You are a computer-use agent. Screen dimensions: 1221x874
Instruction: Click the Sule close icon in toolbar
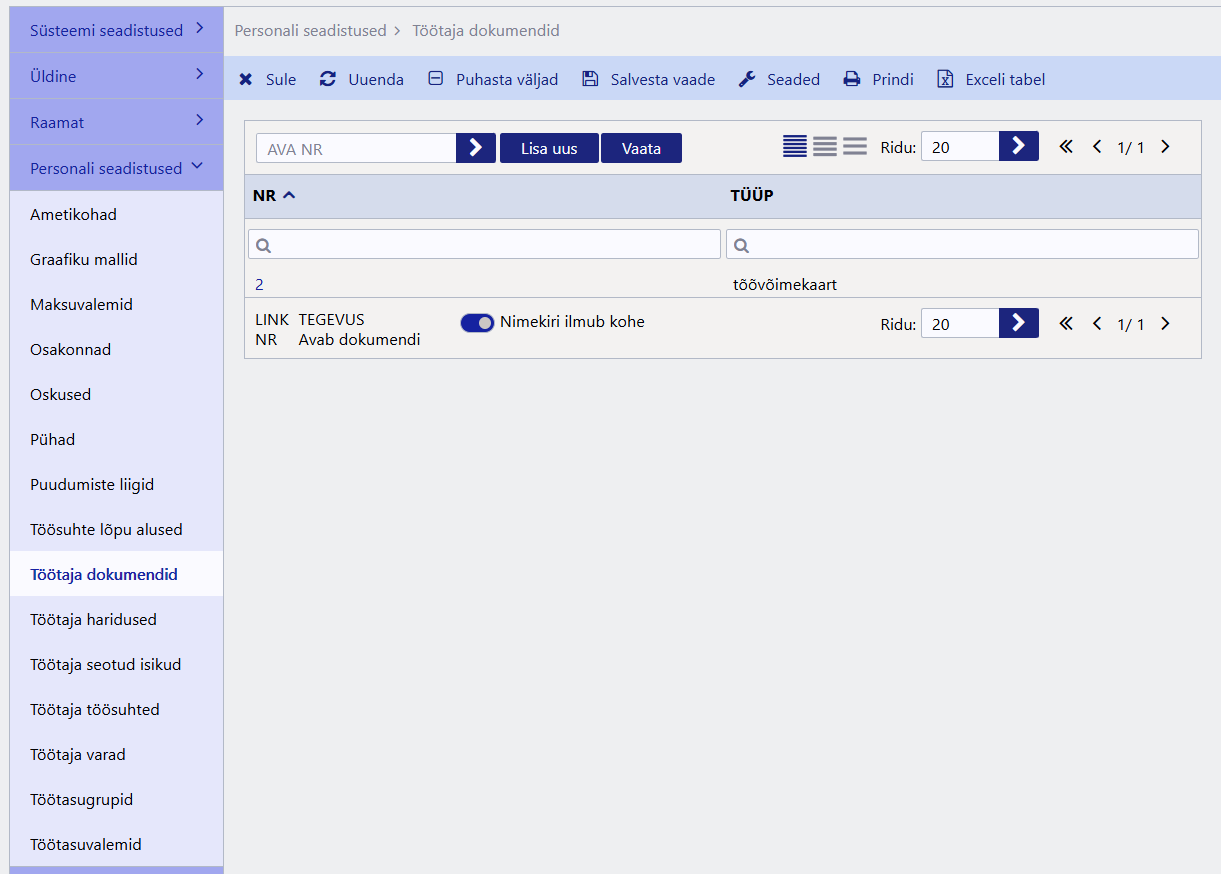point(246,79)
